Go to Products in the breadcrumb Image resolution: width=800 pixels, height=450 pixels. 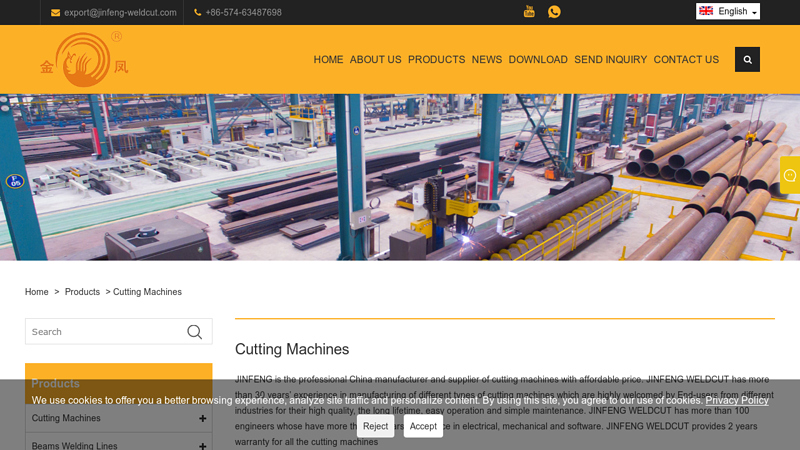click(x=82, y=292)
